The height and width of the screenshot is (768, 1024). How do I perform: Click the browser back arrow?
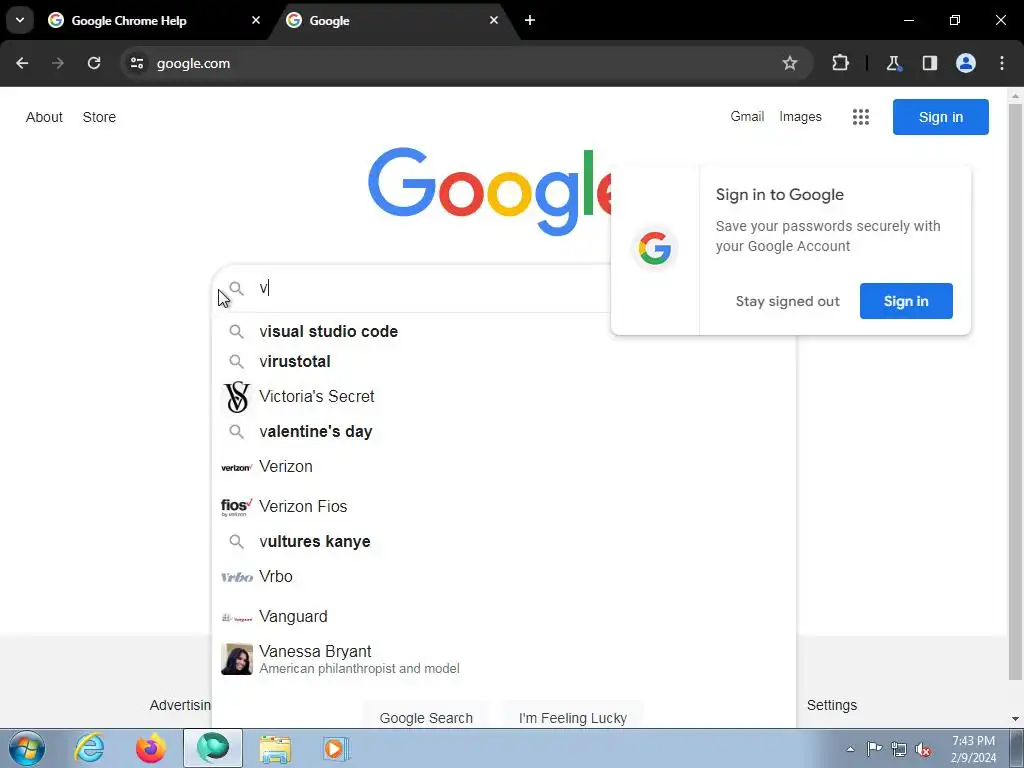[22, 63]
